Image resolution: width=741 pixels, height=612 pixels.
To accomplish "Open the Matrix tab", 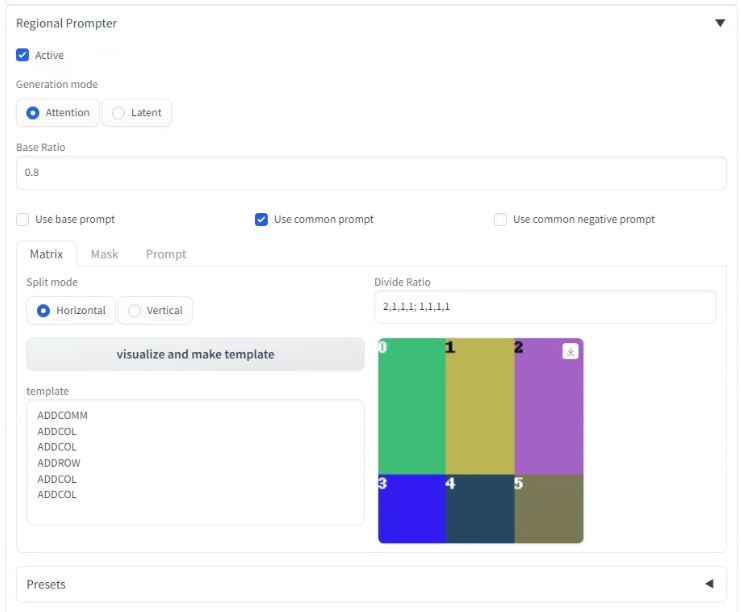I will coord(46,254).
